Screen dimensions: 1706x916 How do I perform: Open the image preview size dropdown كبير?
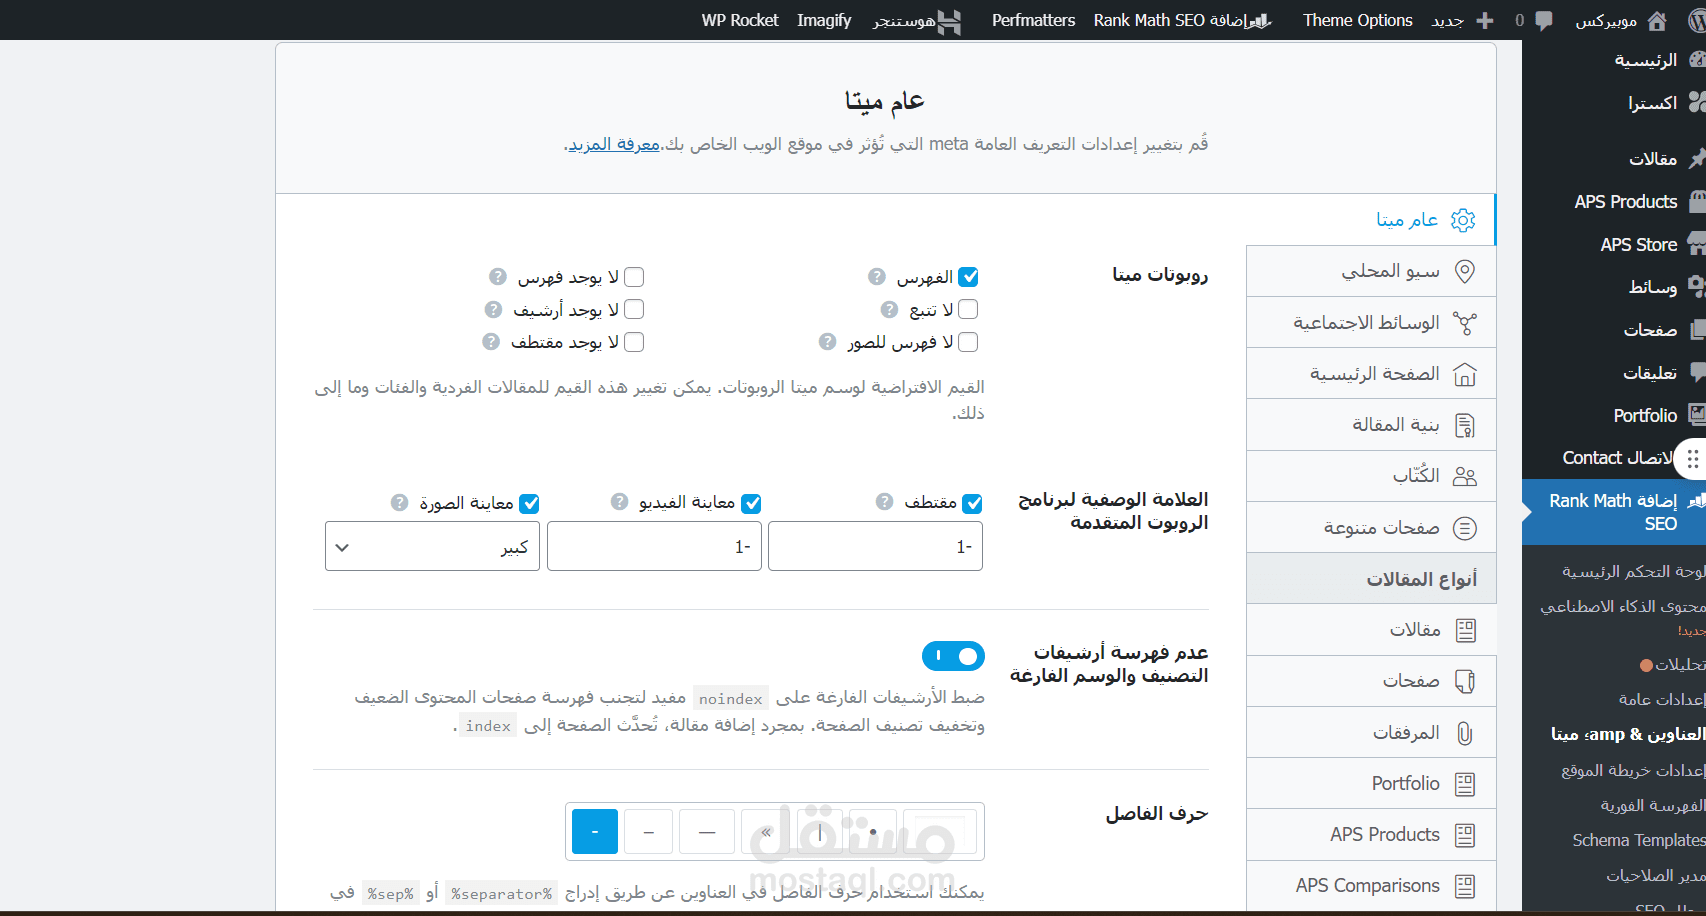coord(432,547)
